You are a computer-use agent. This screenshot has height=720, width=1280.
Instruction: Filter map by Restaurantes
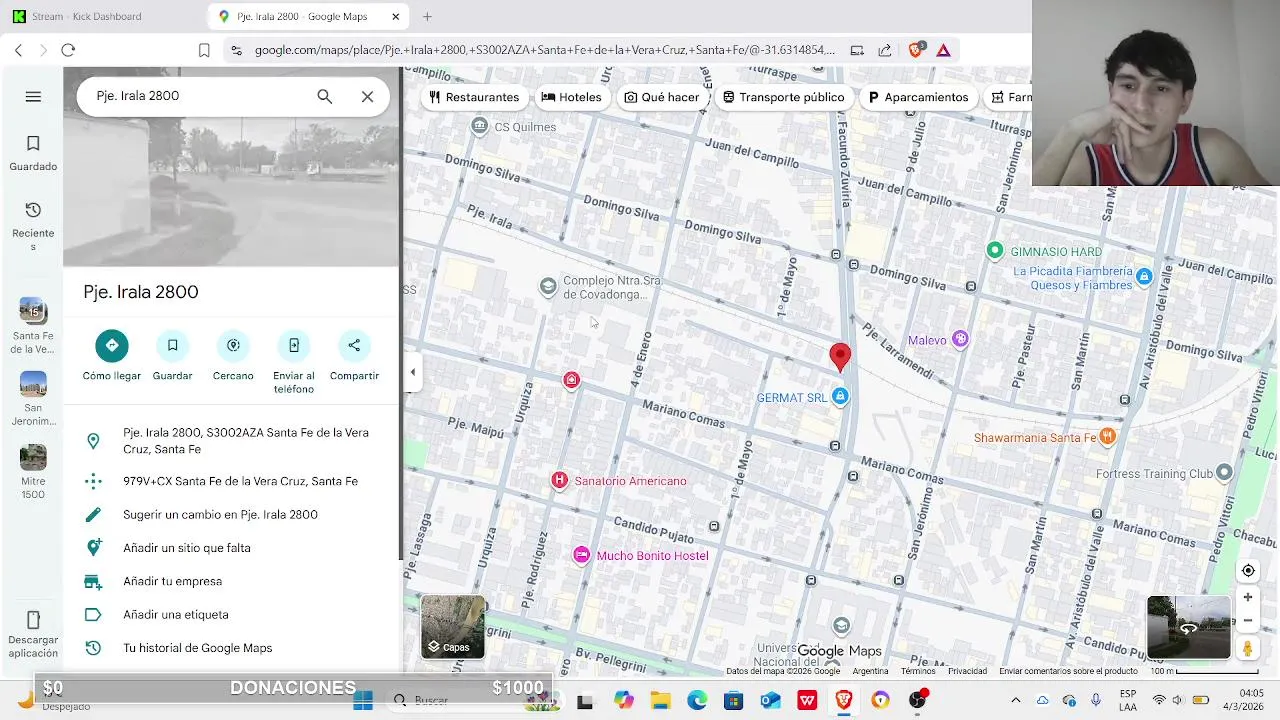[474, 97]
